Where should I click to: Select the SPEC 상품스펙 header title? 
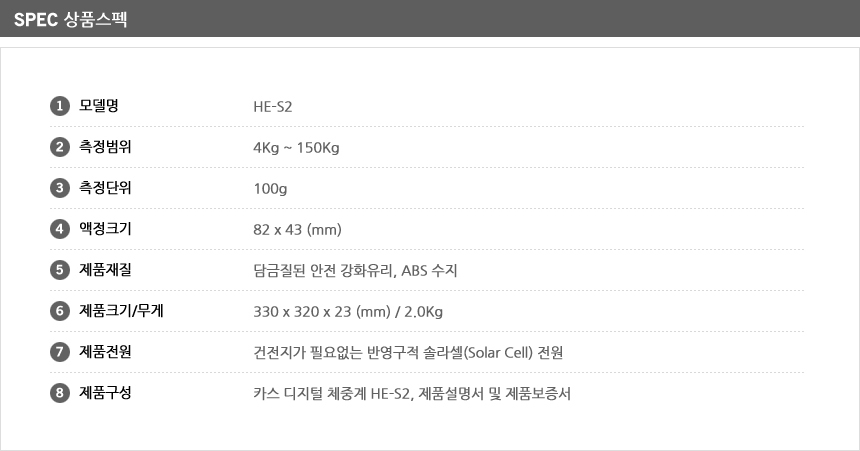point(70,19)
